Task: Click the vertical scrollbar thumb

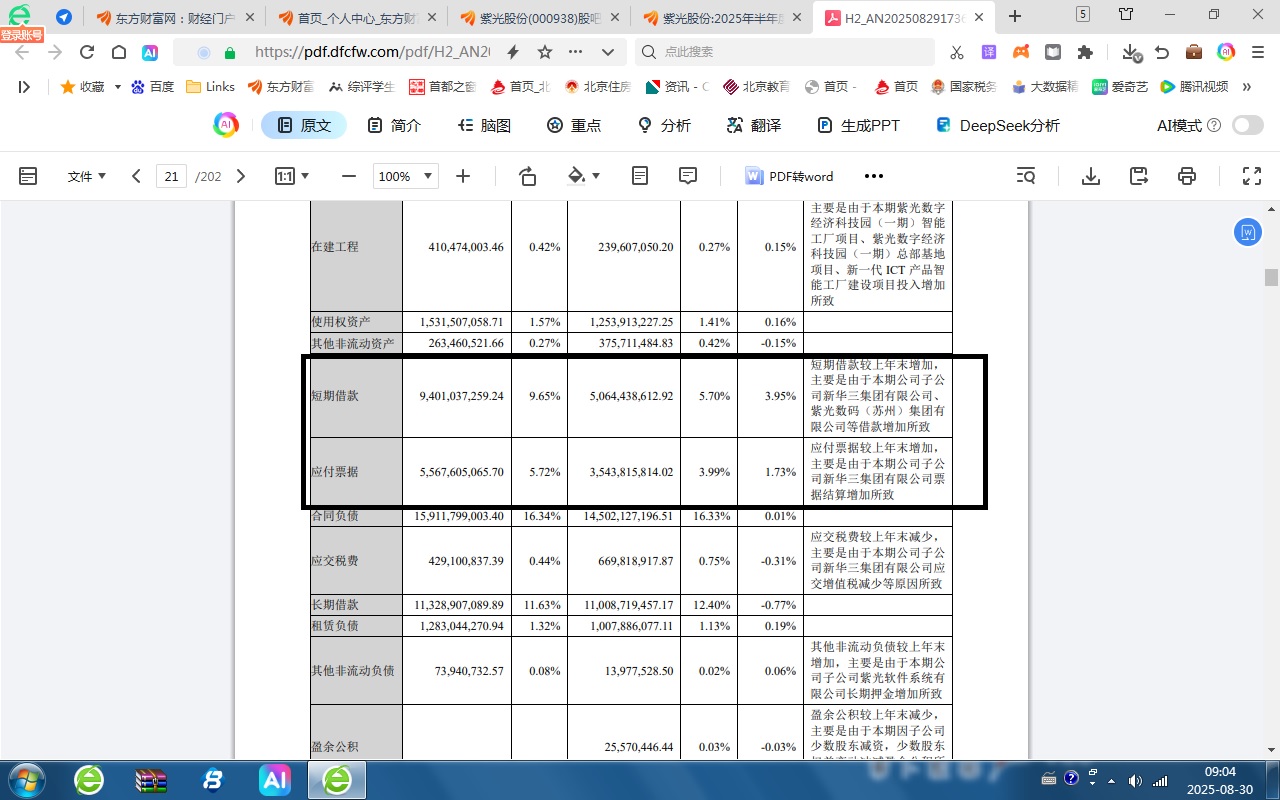Action: coord(1271,277)
